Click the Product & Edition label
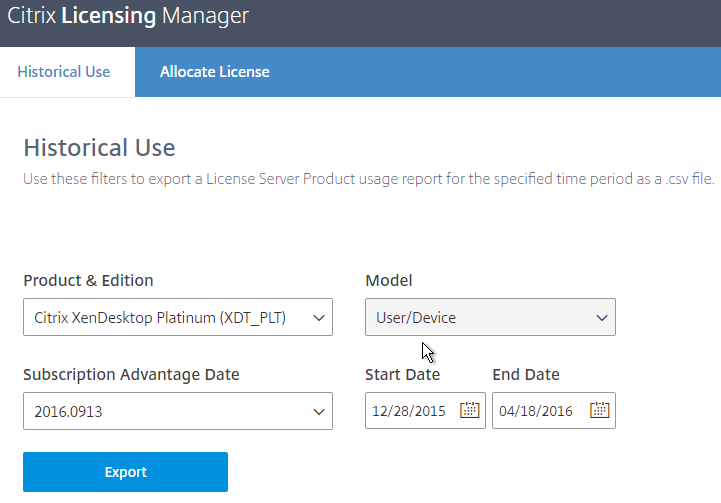This screenshot has height=503, width=721. pyautogui.click(x=88, y=280)
